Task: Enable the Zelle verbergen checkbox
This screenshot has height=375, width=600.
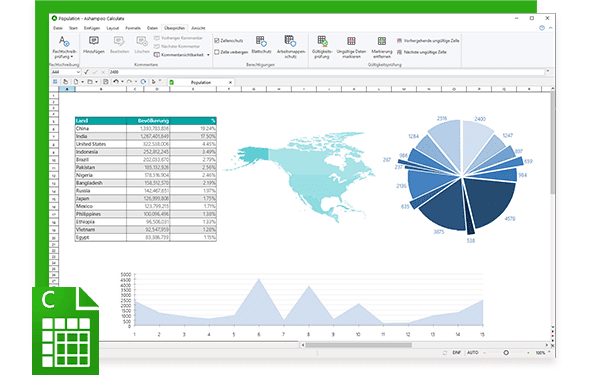Action: pyautogui.click(x=217, y=52)
